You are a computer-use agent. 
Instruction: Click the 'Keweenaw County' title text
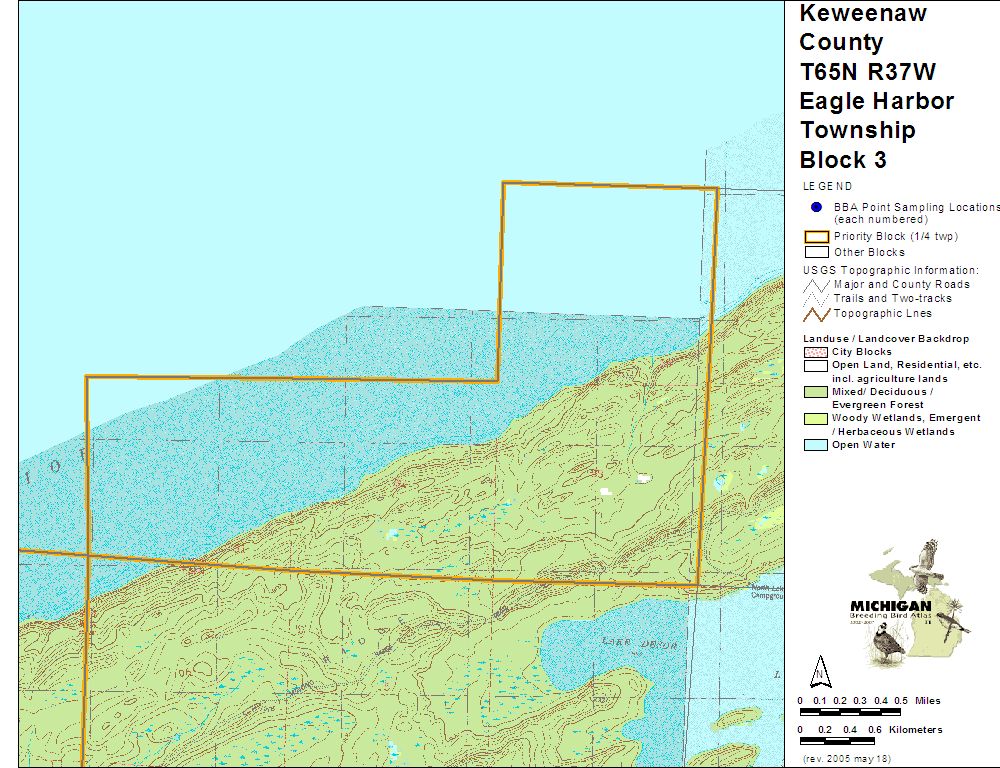tap(863, 28)
